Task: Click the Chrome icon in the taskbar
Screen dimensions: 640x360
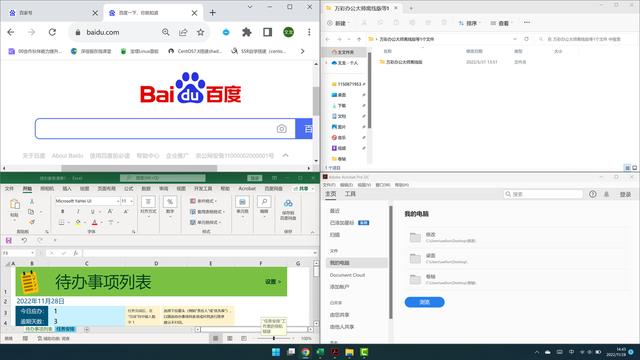Action: tap(305, 352)
